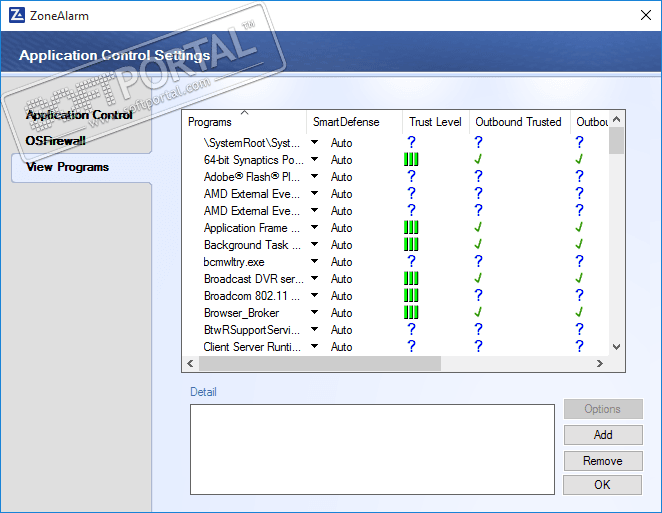Select the bcmwltry.exe program name
Screen dimensions: 662x513
coord(234,262)
